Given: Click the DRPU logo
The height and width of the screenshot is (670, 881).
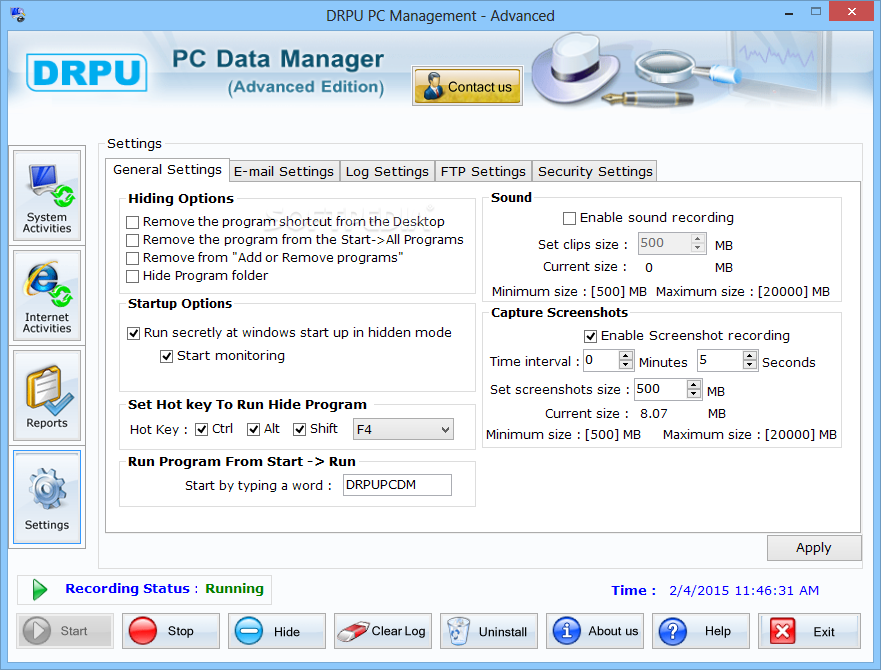Looking at the screenshot, I should (87, 73).
